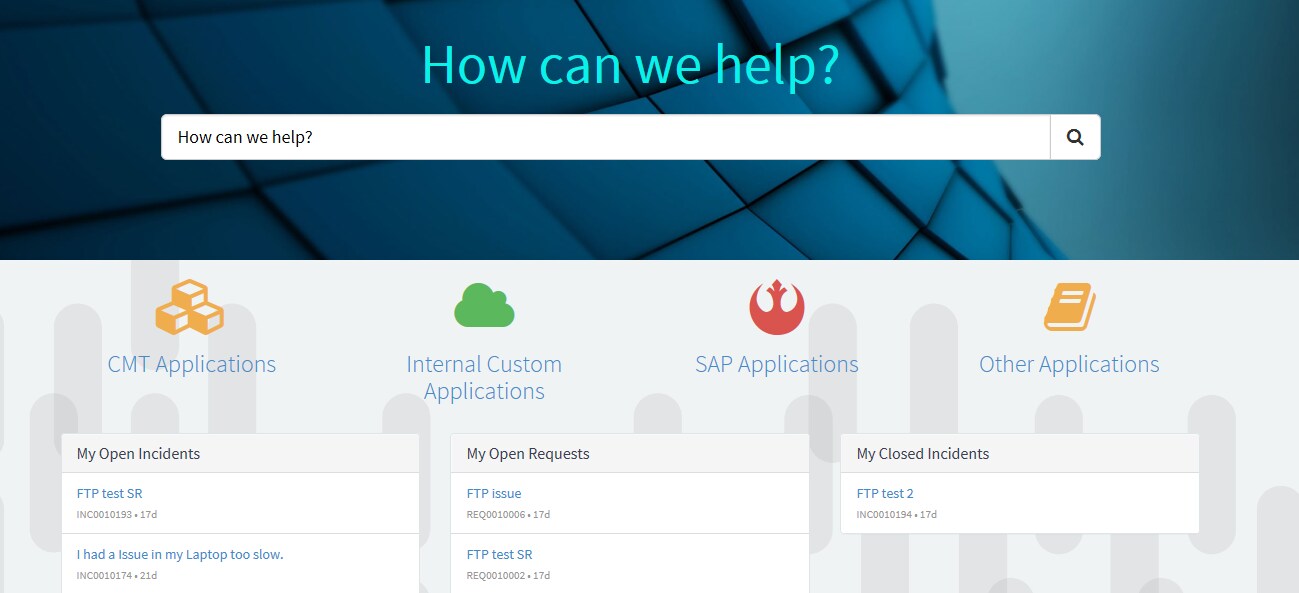Click the orange book Other Applications icon

(x=1070, y=307)
